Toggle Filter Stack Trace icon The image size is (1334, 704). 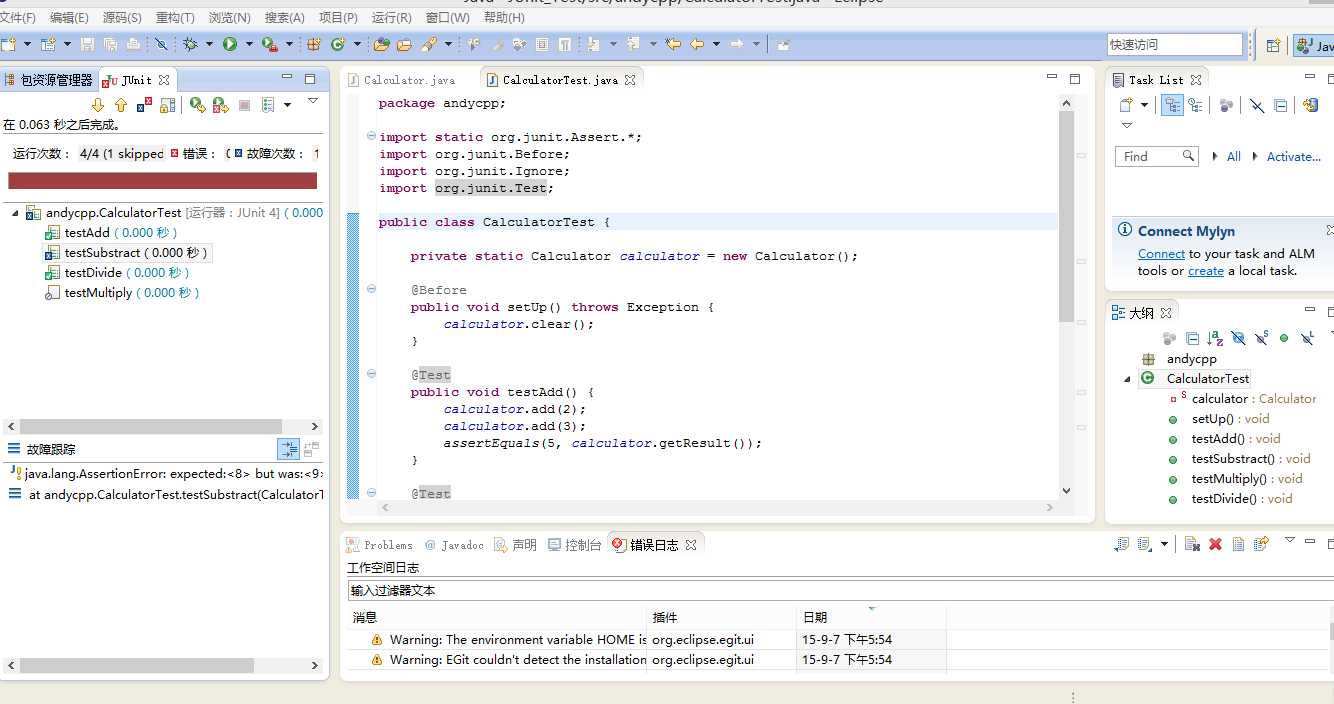tap(288, 449)
